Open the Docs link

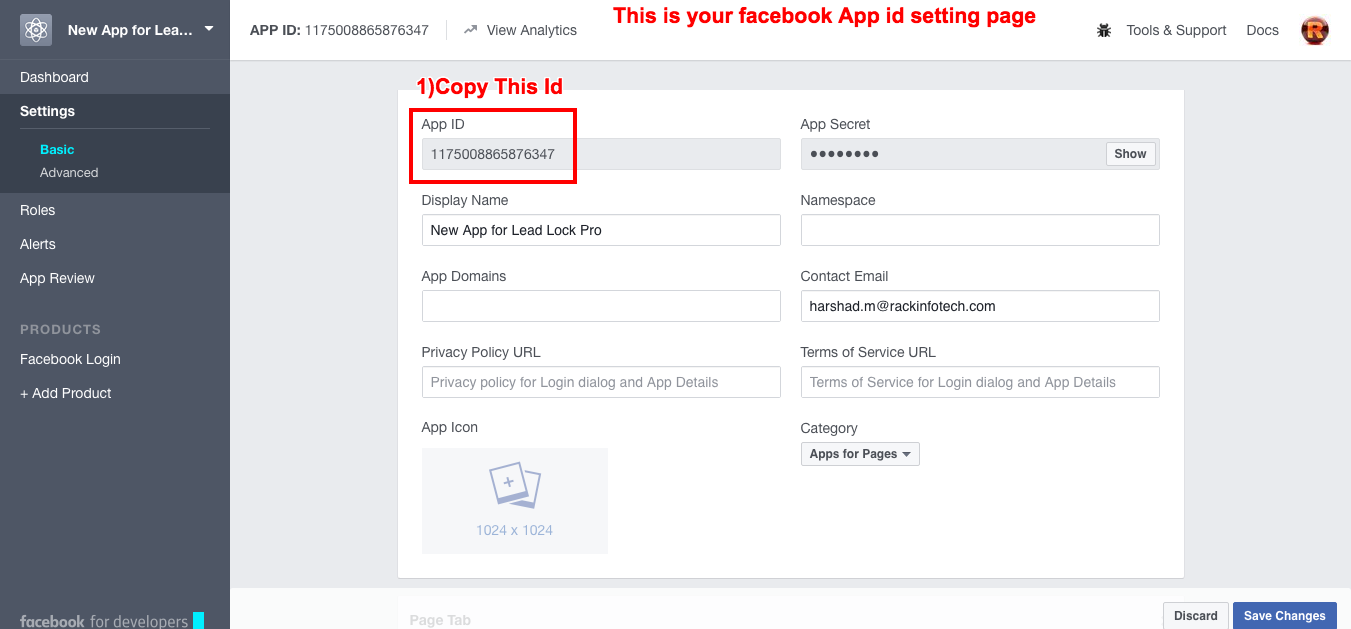(1262, 30)
